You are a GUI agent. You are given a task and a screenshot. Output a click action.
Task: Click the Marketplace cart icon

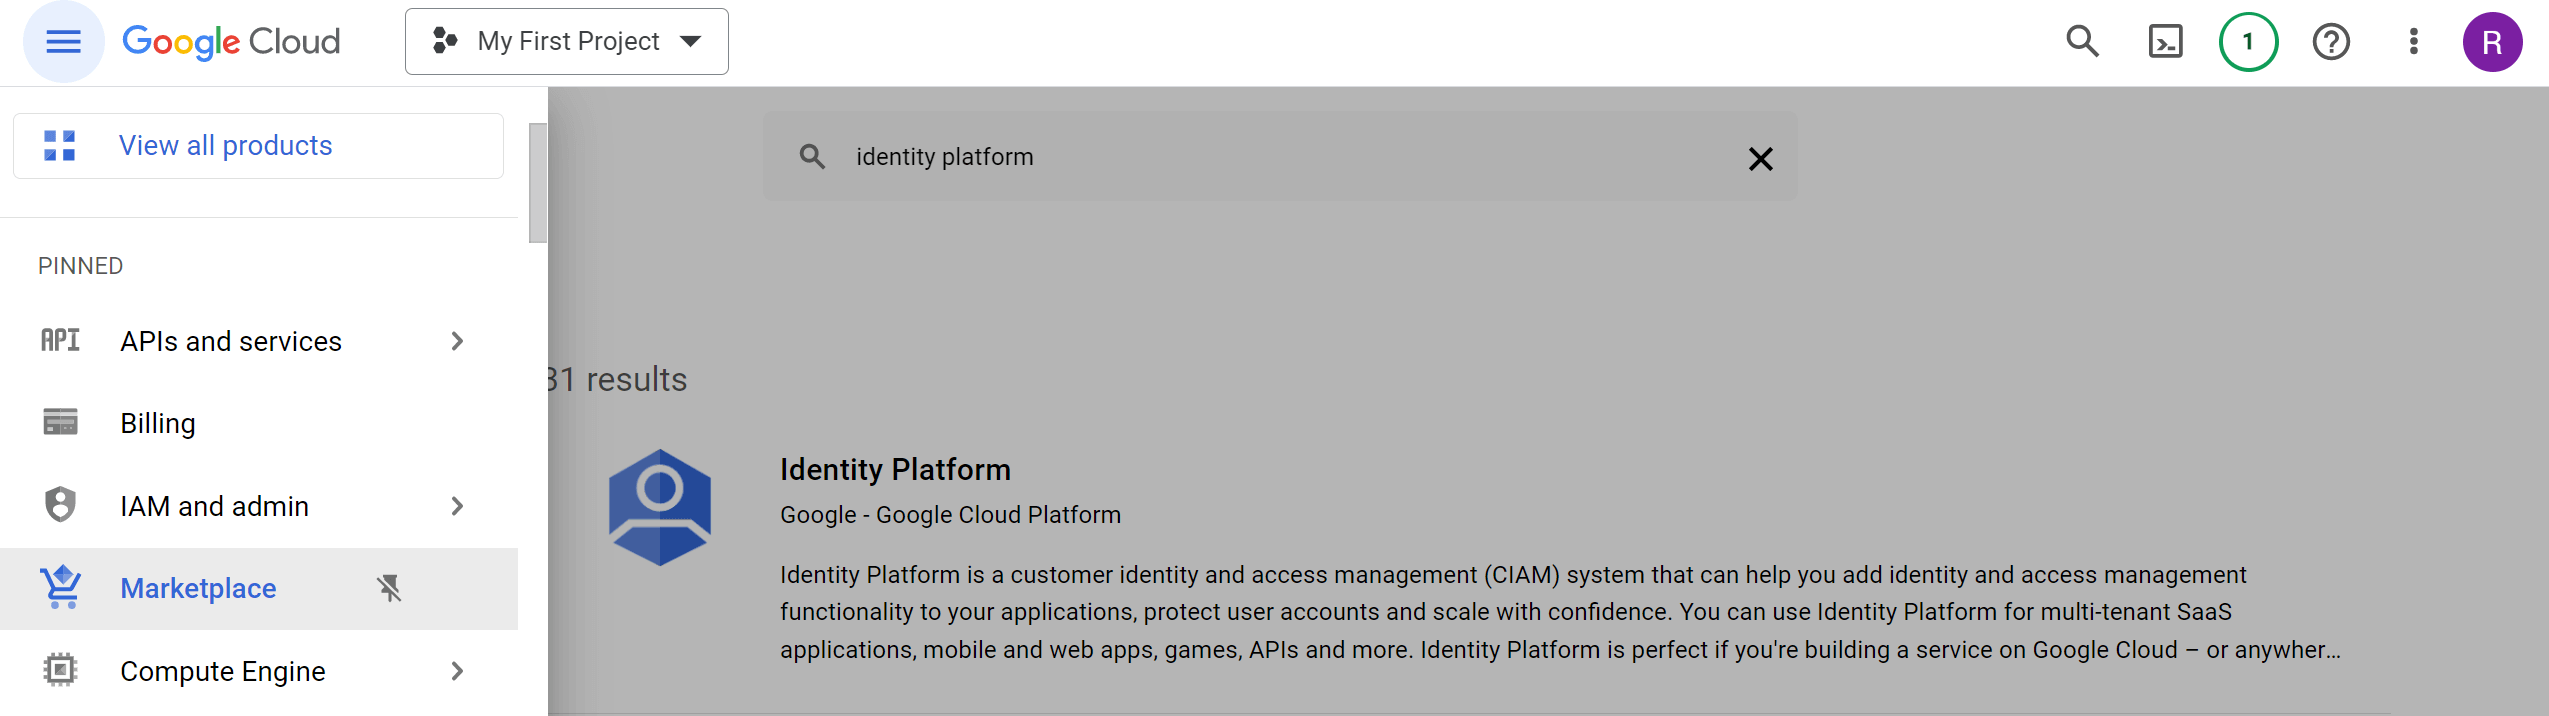[x=60, y=588]
